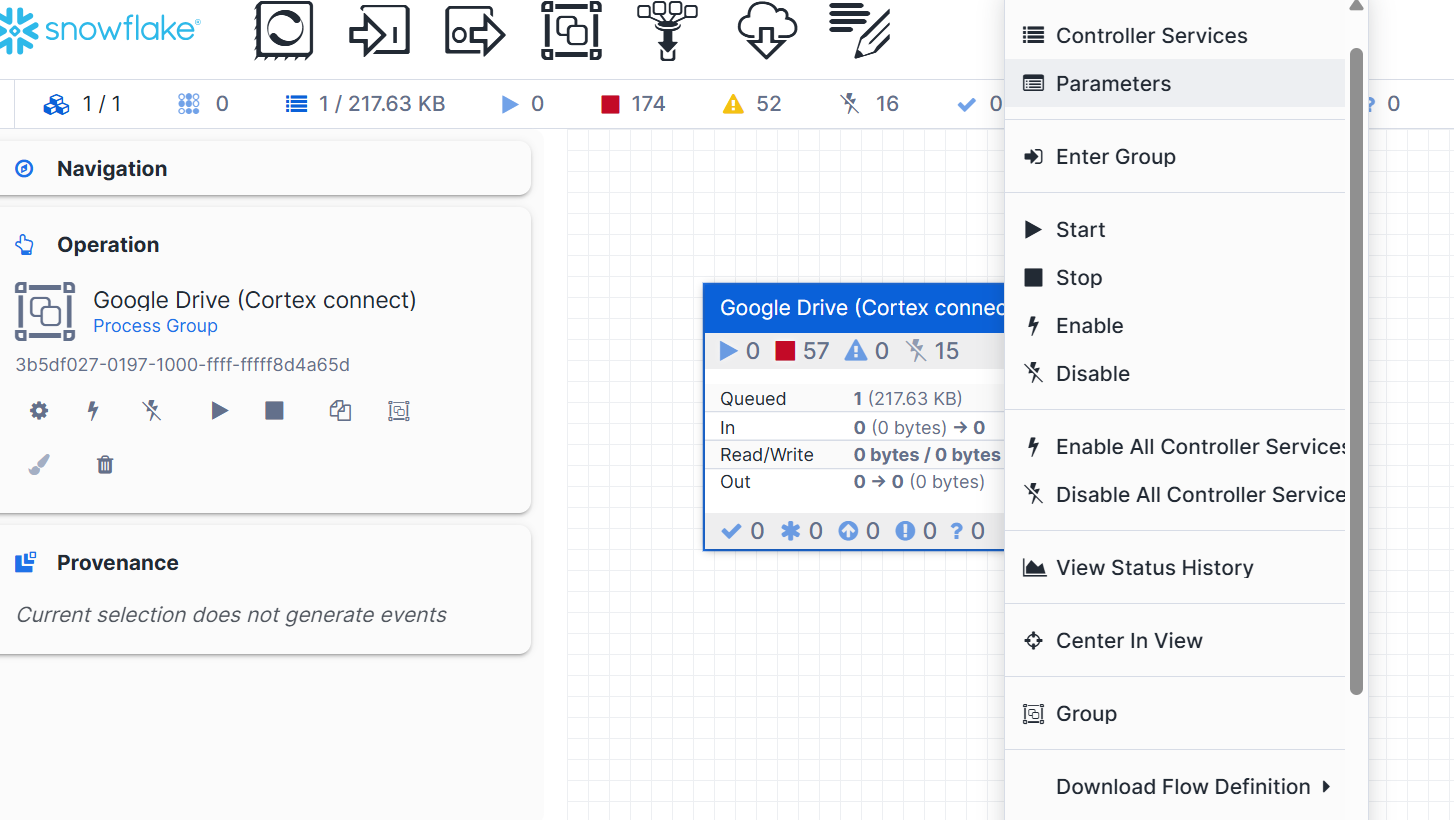Select the Funnel toolbar icon
This screenshot has height=820, width=1454.
(x=667, y=30)
